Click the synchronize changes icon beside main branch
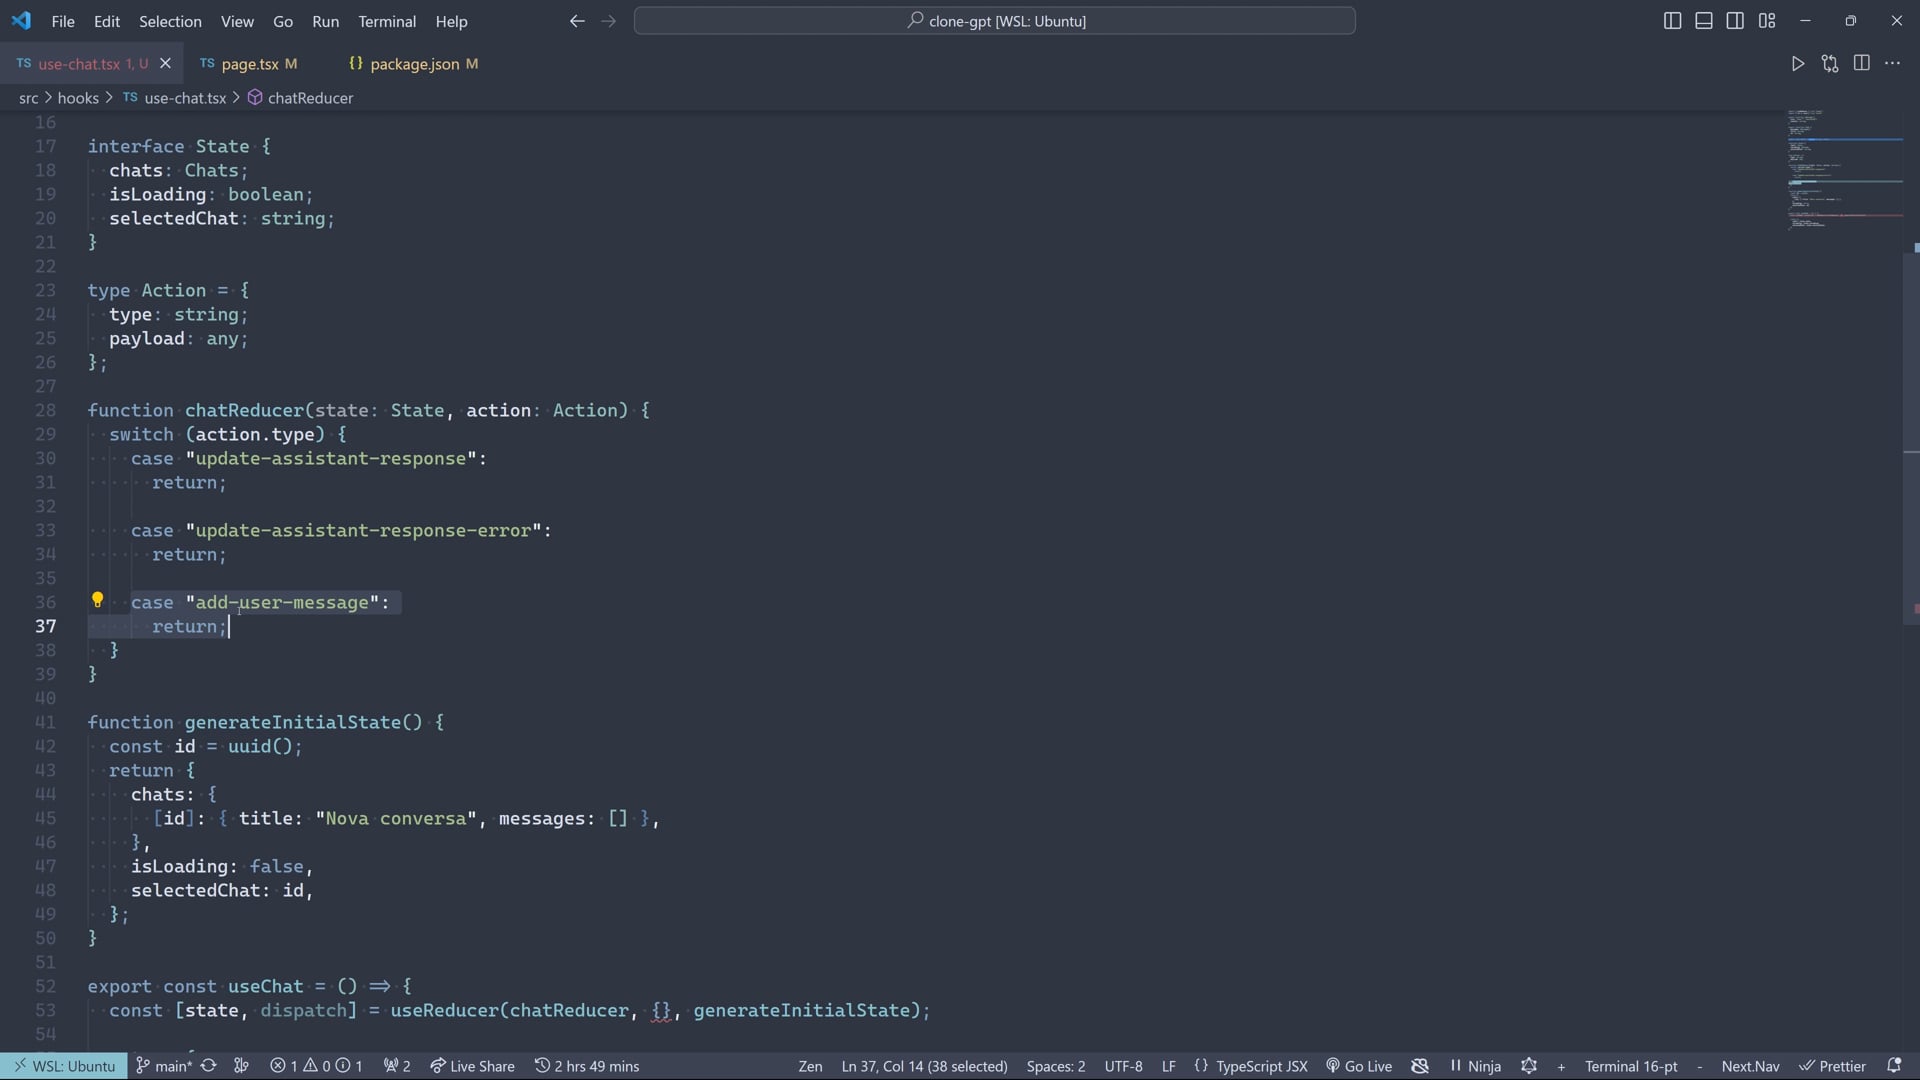 208,1066
